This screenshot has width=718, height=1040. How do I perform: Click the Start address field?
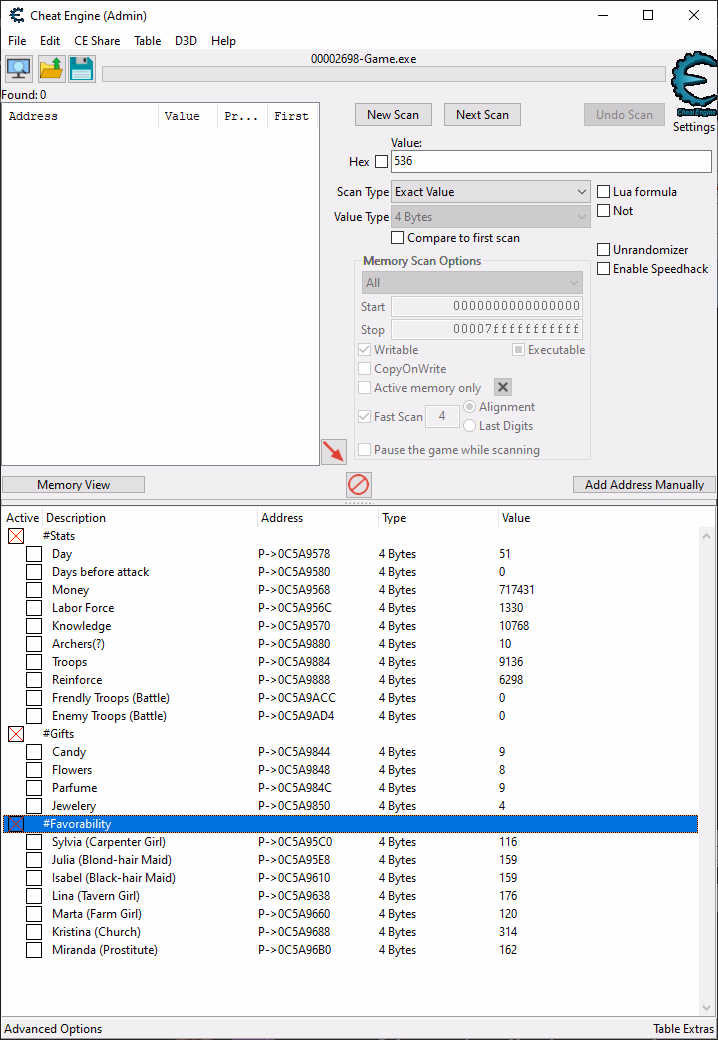pyautogui.click(x=487, y=306)
